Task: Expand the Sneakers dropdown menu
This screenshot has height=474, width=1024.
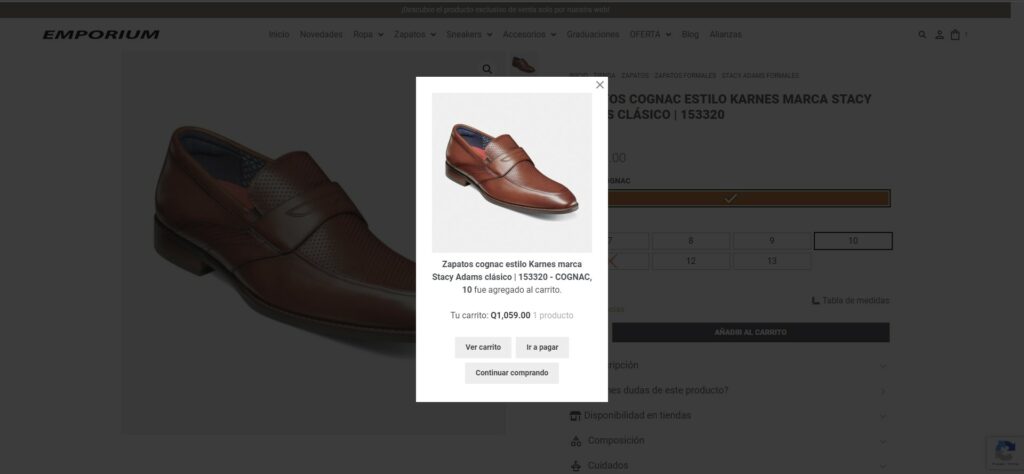Action: pos(470,35)
